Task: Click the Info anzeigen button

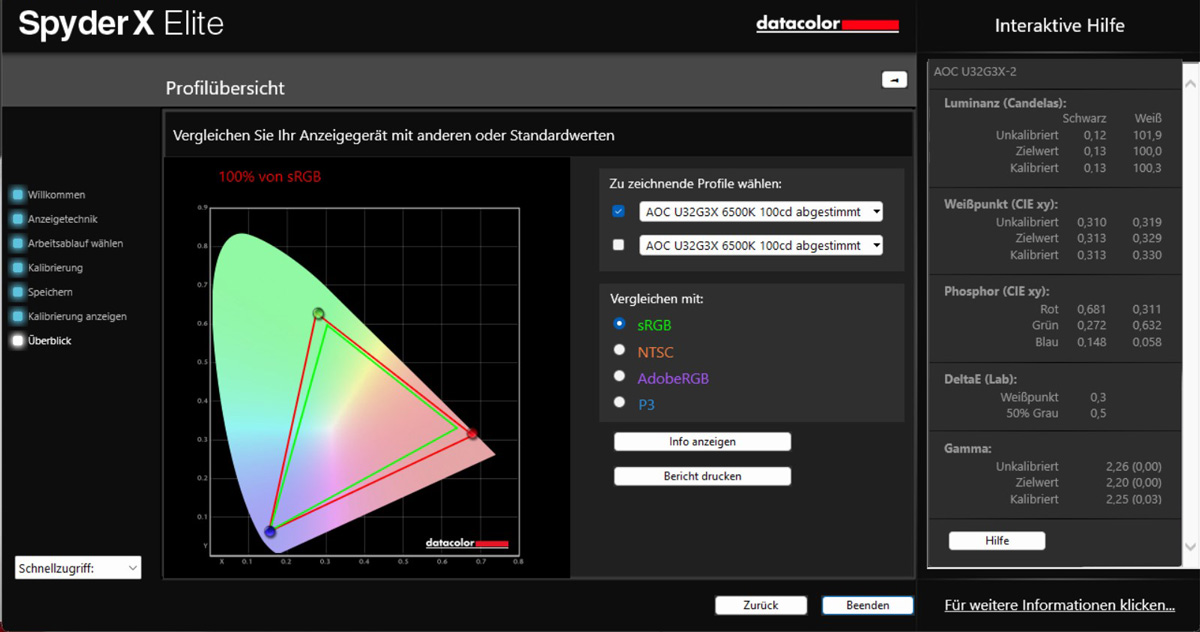Action: [702, 442]
